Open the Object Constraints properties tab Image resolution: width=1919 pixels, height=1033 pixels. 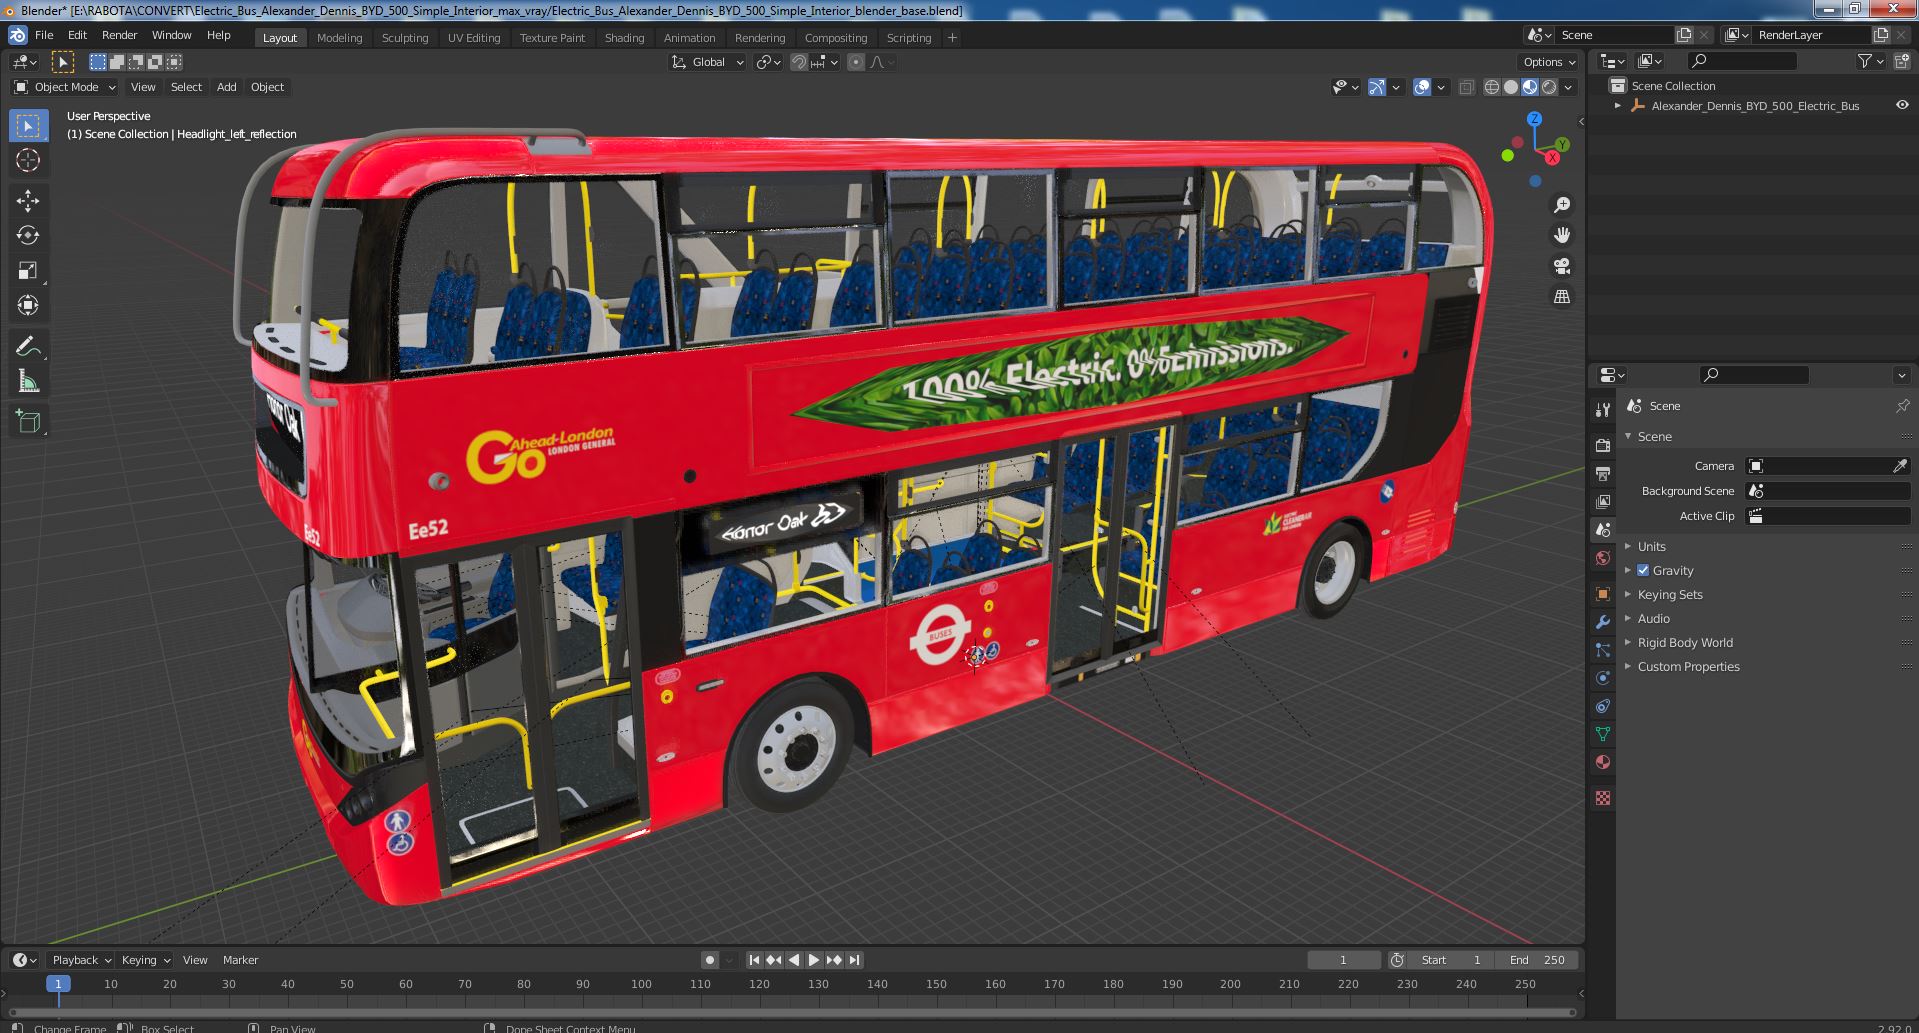coord(1603,705)
